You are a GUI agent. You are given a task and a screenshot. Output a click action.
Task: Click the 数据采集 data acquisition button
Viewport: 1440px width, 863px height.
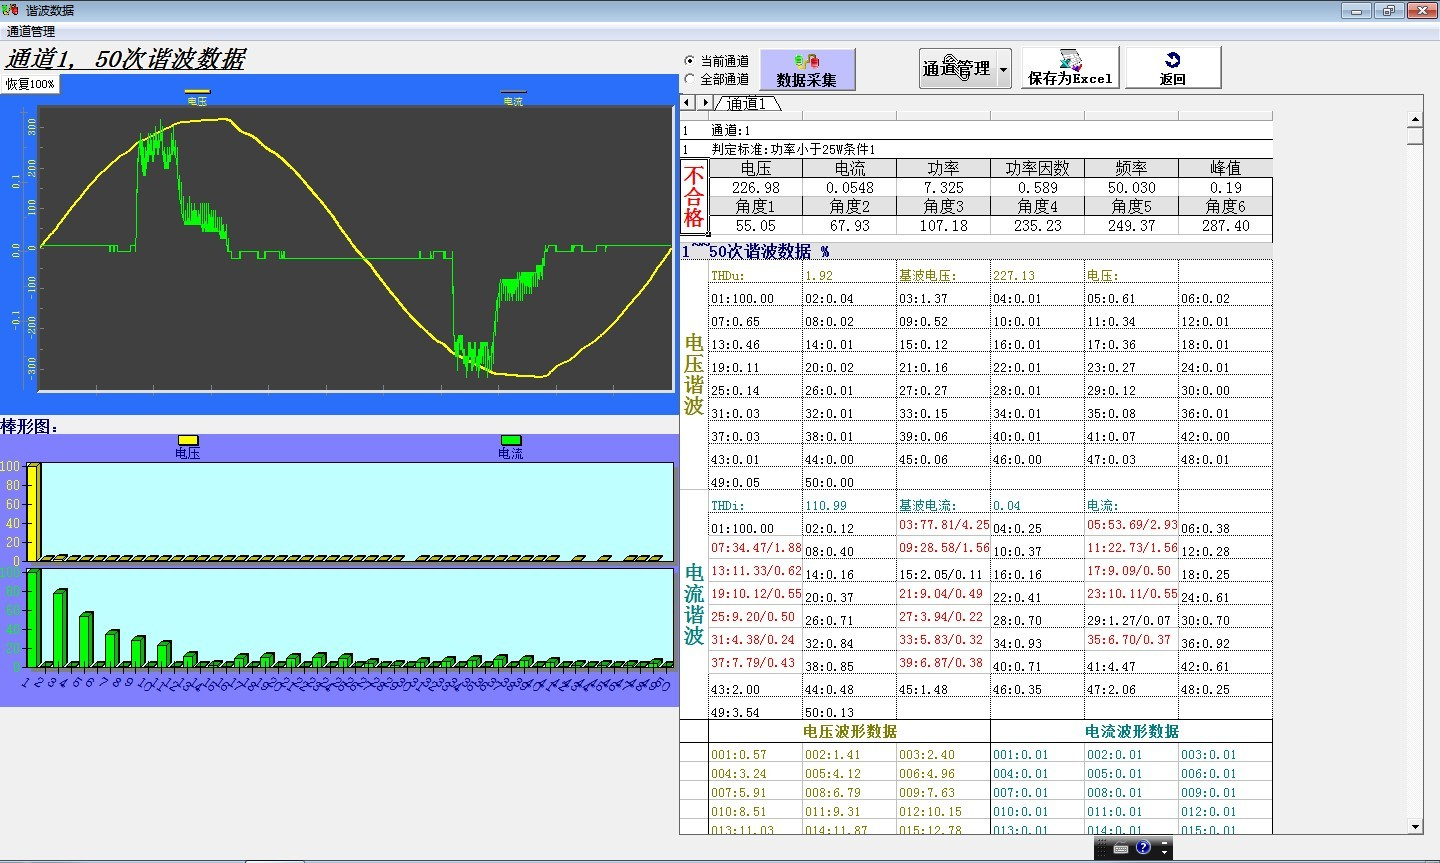click(x=807, y=69)
